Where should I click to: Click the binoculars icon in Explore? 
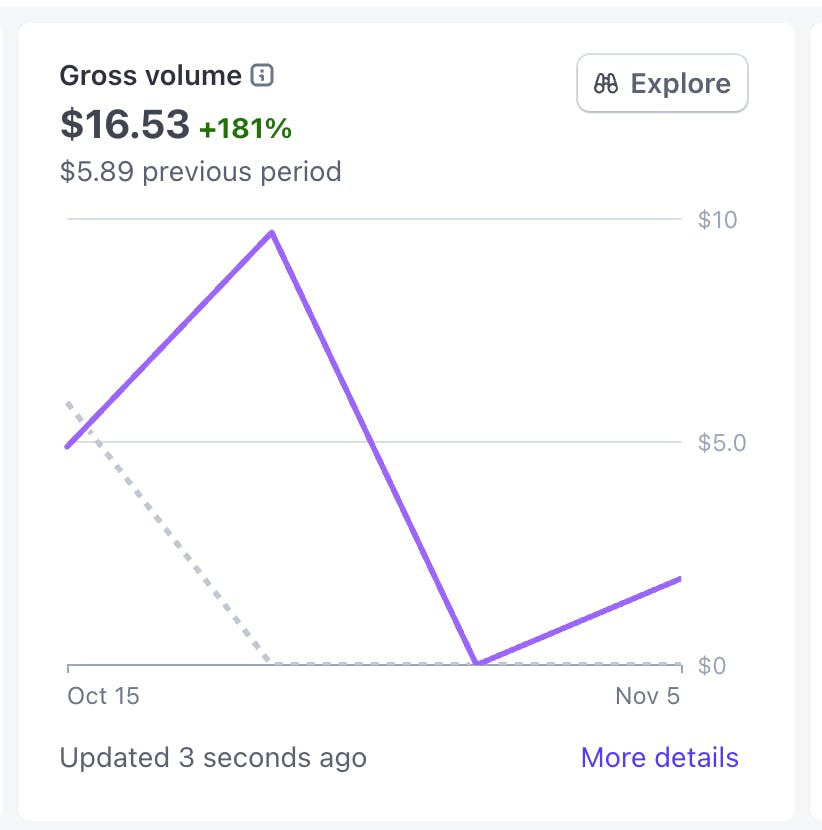coord(606,84)
